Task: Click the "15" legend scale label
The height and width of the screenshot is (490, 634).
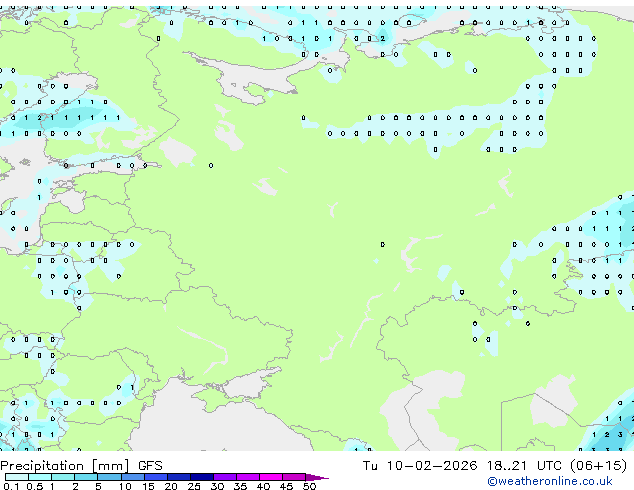Action: [148, 486]
